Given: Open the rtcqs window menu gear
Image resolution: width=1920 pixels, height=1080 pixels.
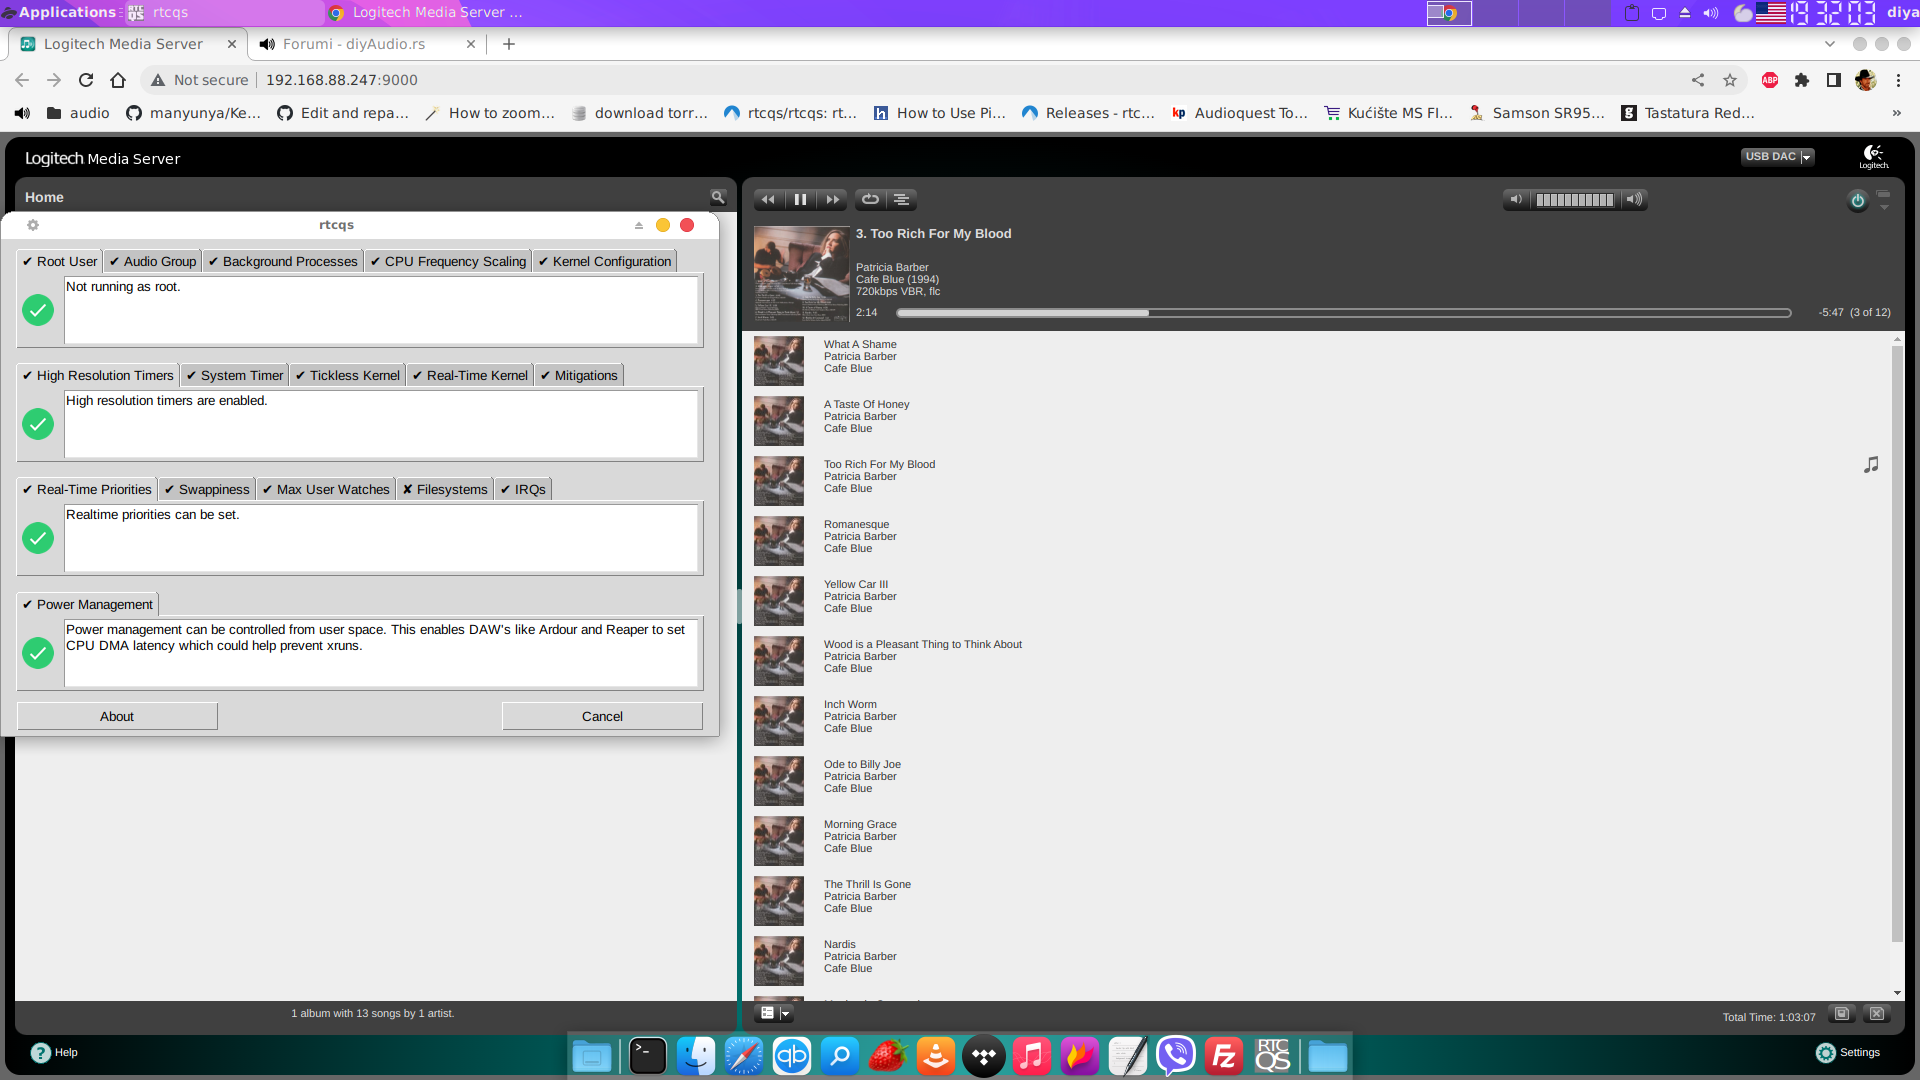Looking at the screenshot, I should [33, 225].
